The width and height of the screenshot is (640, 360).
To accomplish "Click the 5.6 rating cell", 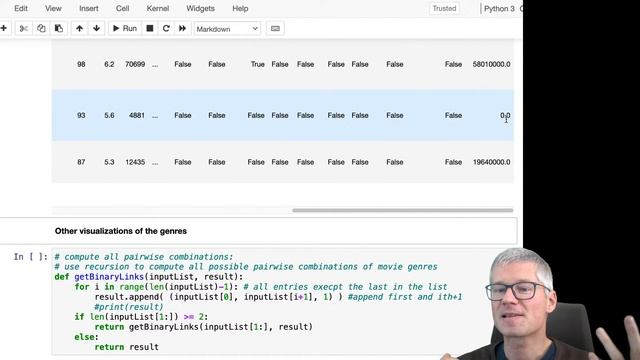I will (109, 116).
